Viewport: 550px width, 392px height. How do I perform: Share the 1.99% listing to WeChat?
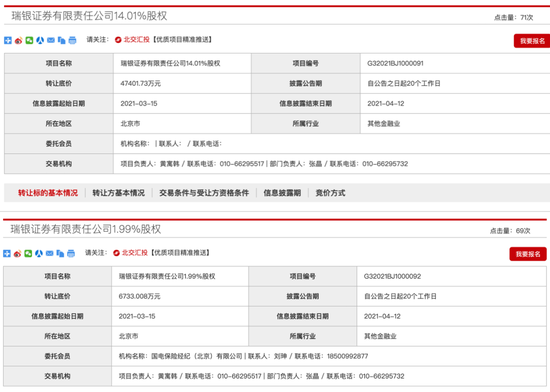click(28, 253)
